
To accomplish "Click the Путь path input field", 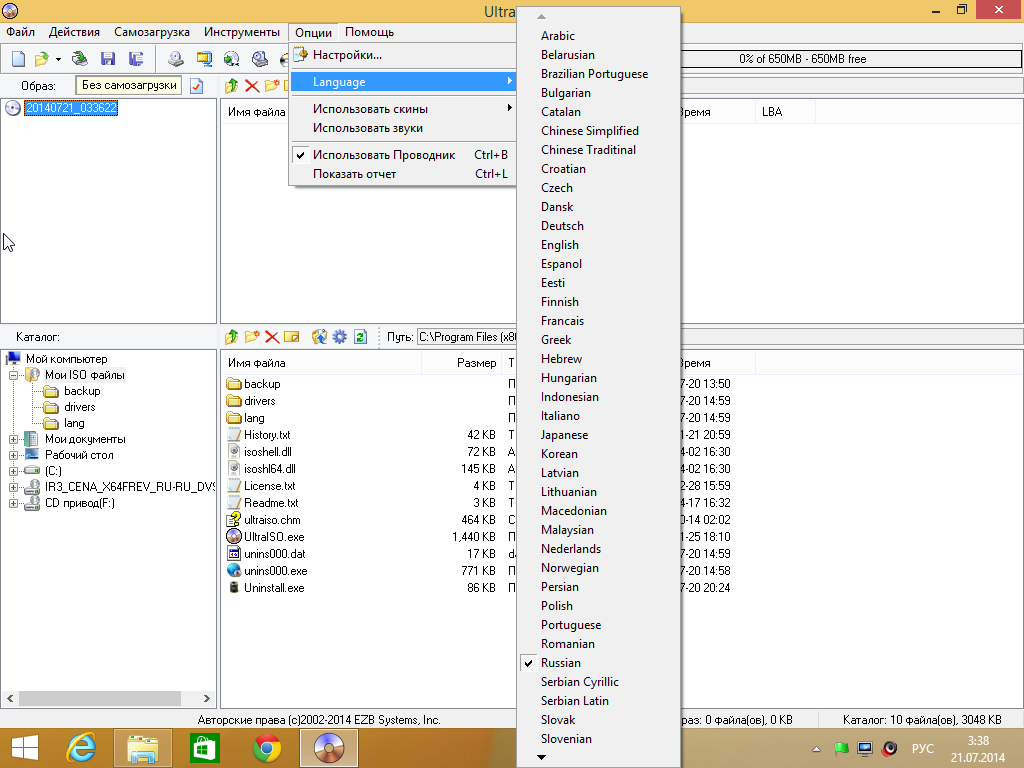I will [466, 337].
